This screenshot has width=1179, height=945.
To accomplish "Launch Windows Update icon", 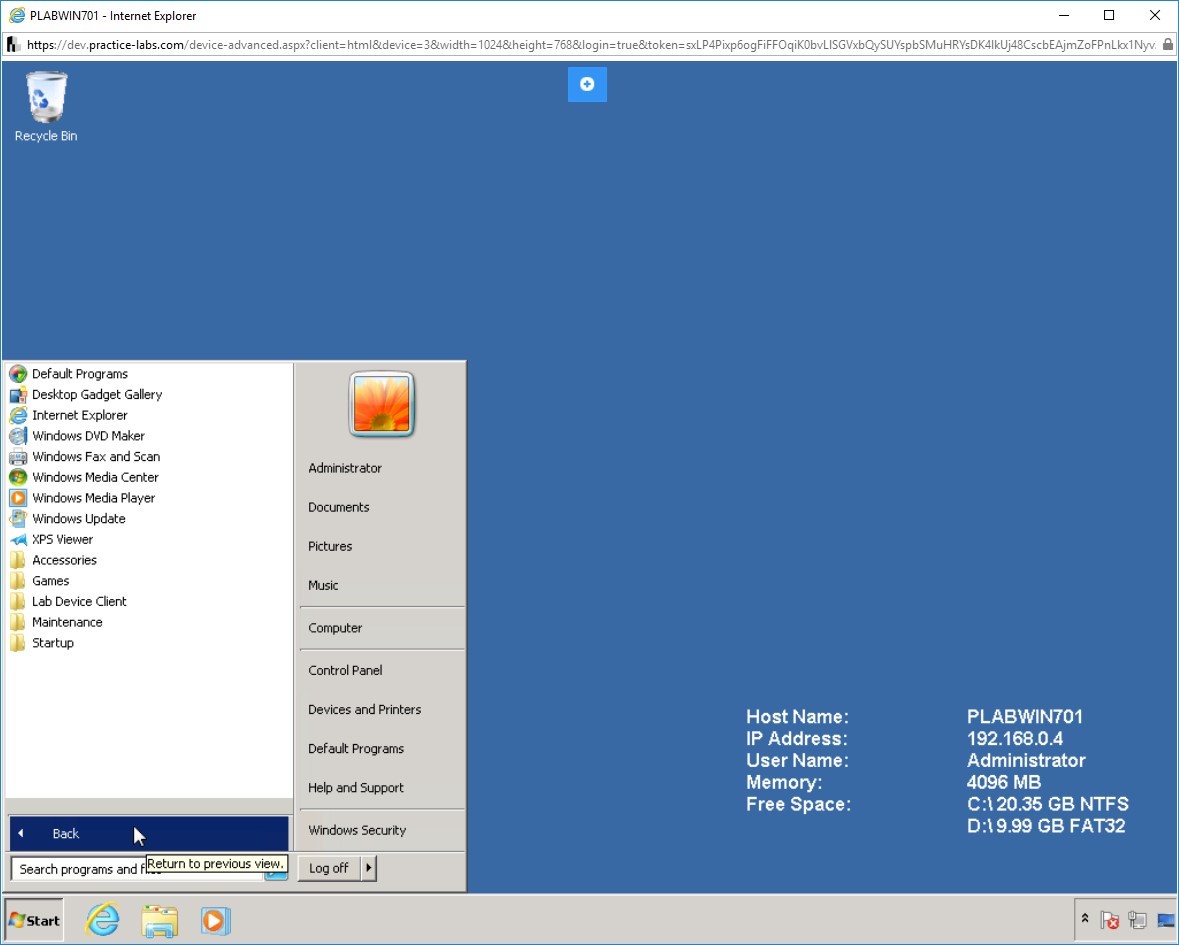I will pos(18,519).
